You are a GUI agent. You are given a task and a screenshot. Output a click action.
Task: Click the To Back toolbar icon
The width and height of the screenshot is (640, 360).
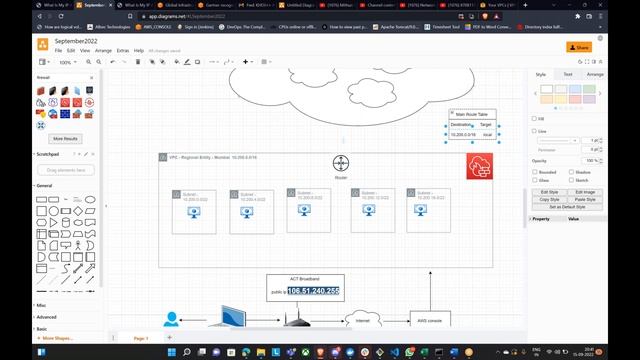[x=162, y=62]
